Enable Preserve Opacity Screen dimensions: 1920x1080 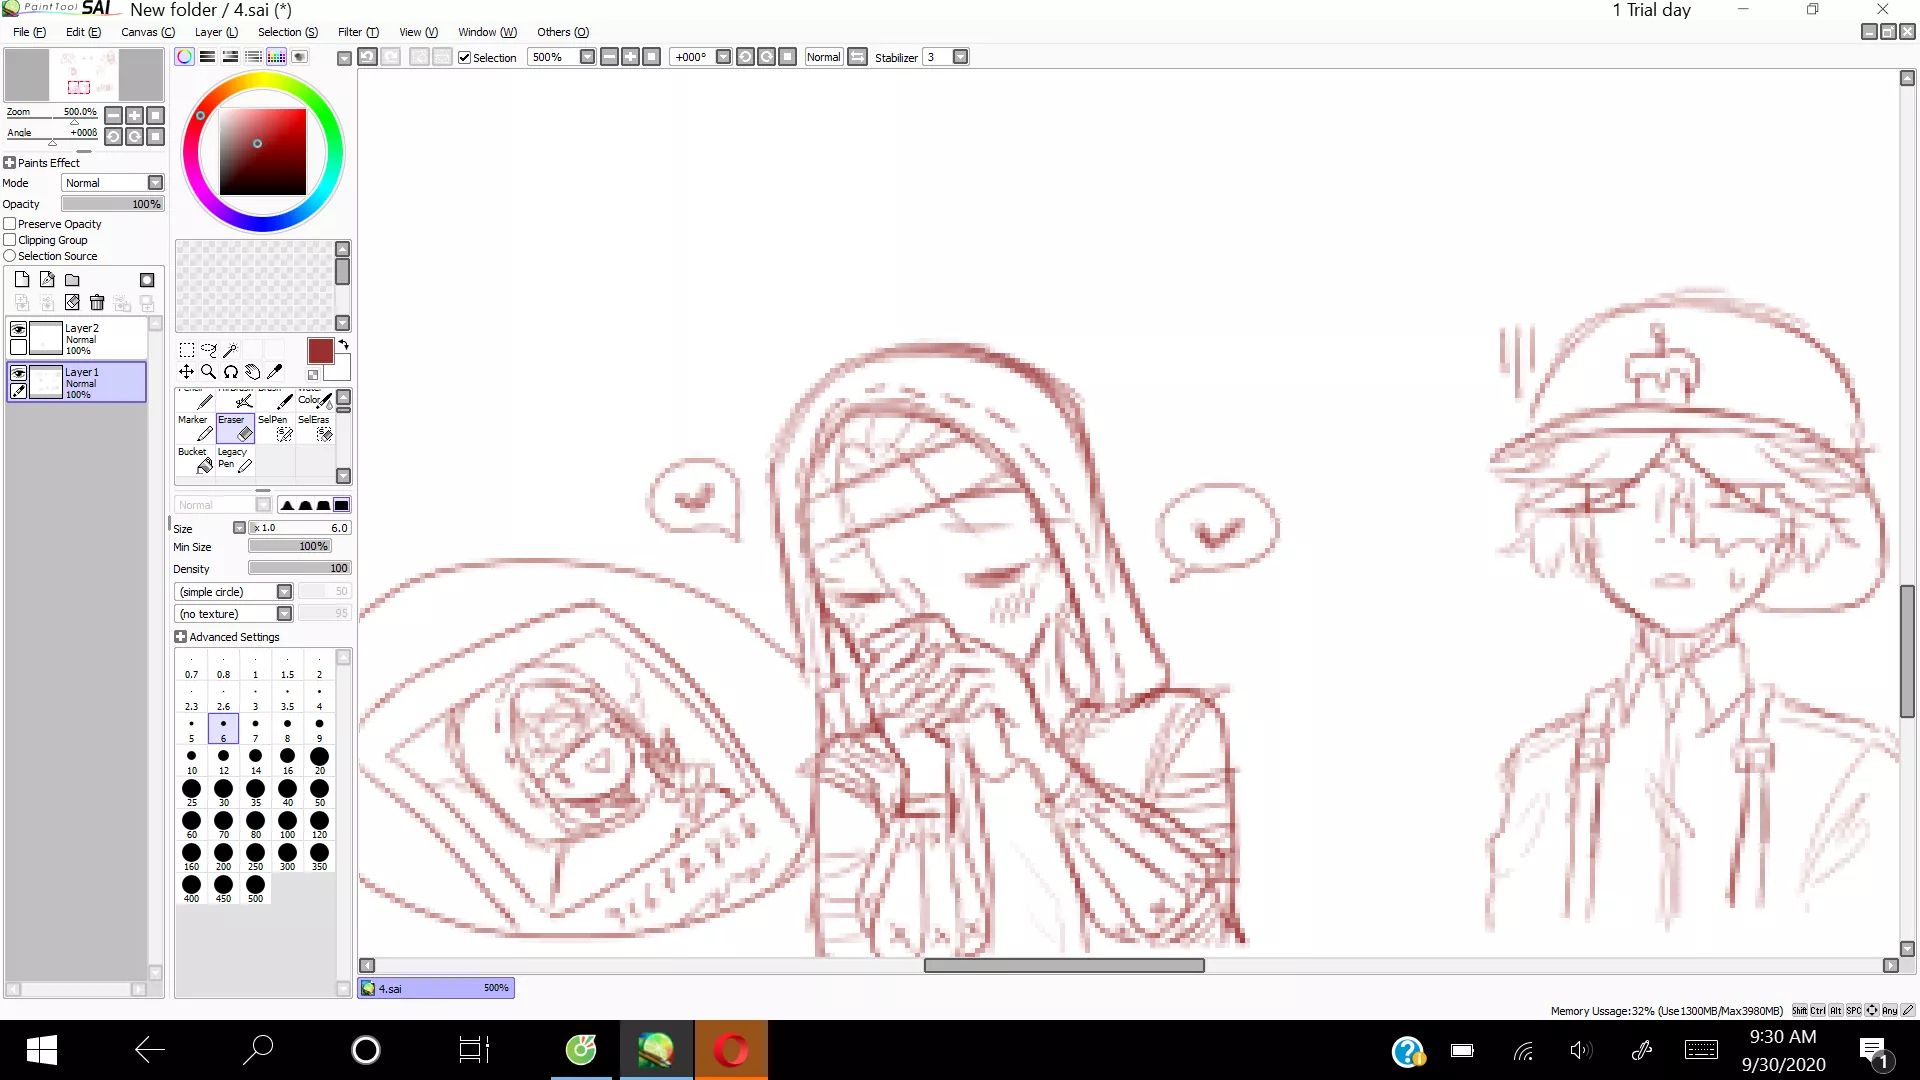(x=10, y=224)
